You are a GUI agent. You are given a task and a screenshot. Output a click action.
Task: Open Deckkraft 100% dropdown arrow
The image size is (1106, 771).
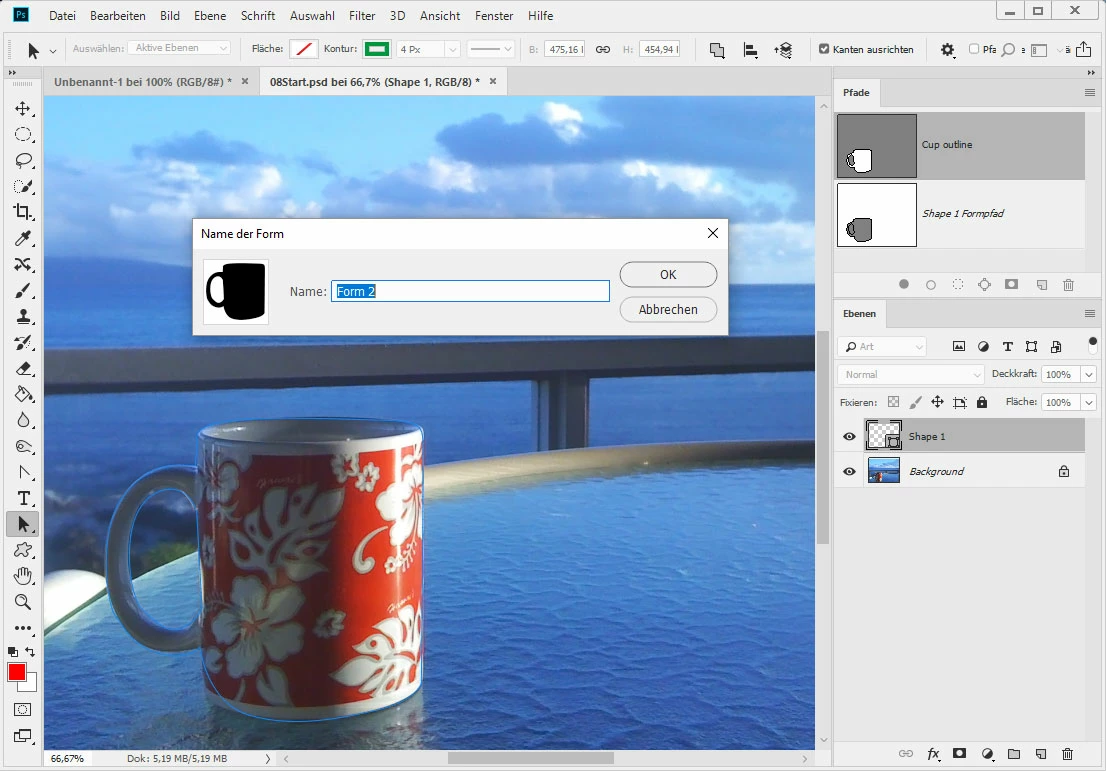pyautogui.click(x=1089, y=375)
